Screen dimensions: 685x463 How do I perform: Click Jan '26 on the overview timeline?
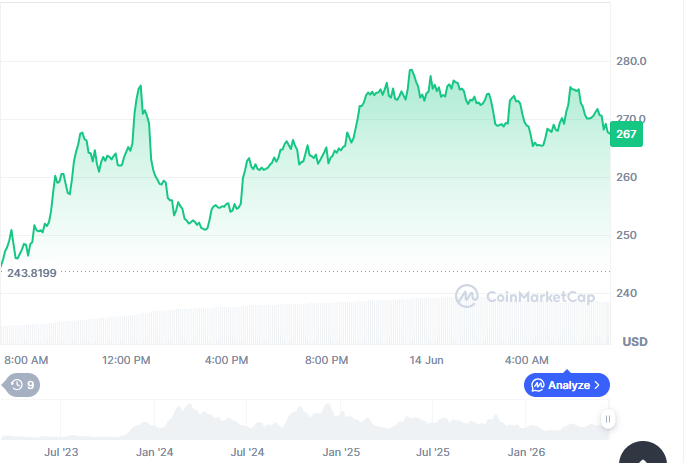tap(526, 452)
